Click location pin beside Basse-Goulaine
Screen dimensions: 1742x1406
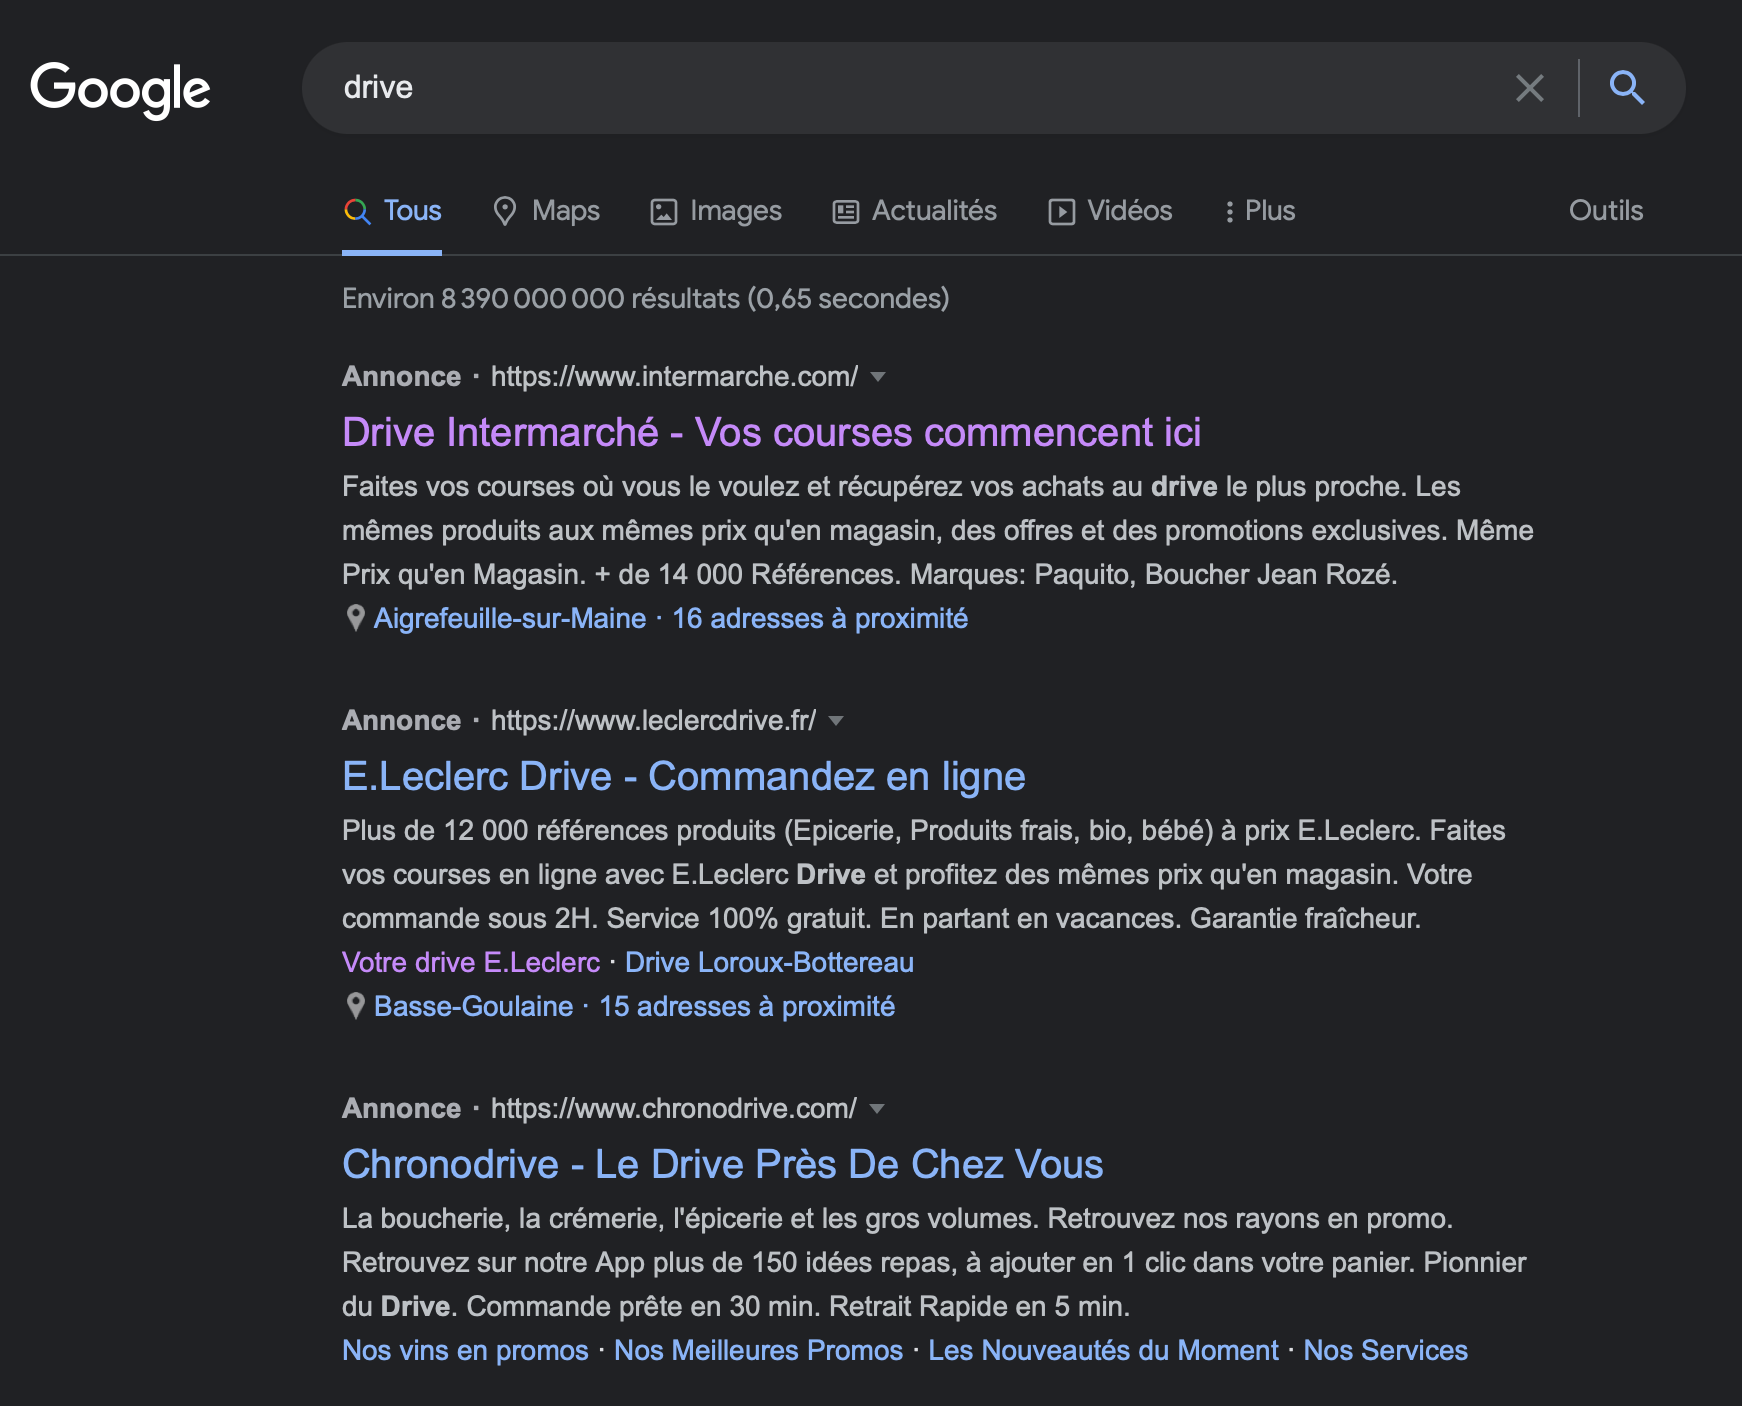pyautogui.click(x=355, y=1006)
